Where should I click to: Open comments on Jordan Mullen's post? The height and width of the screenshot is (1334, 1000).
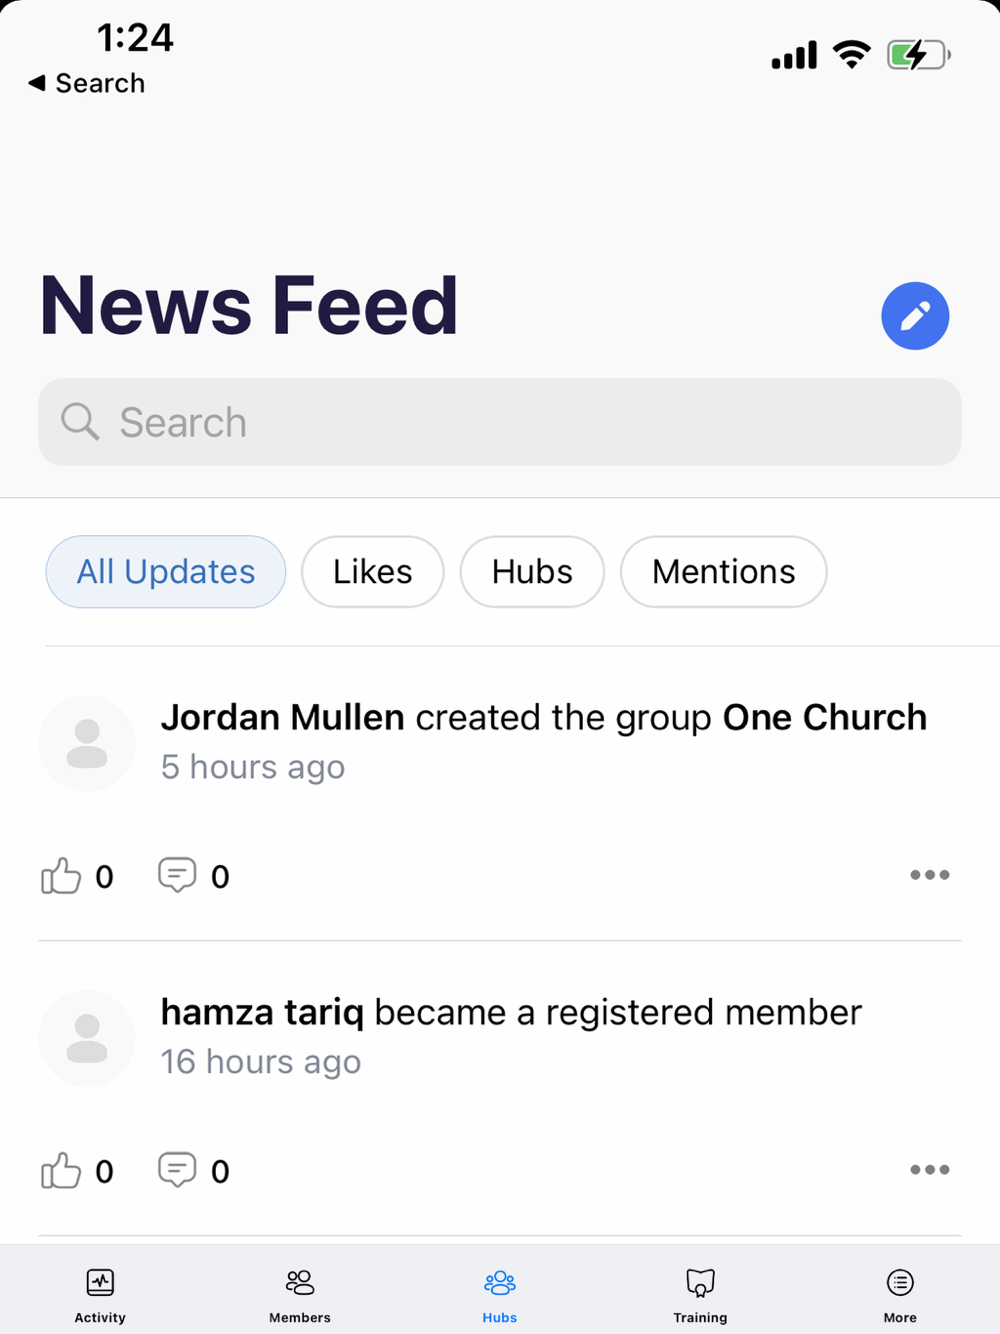click(x=177, y=875)
